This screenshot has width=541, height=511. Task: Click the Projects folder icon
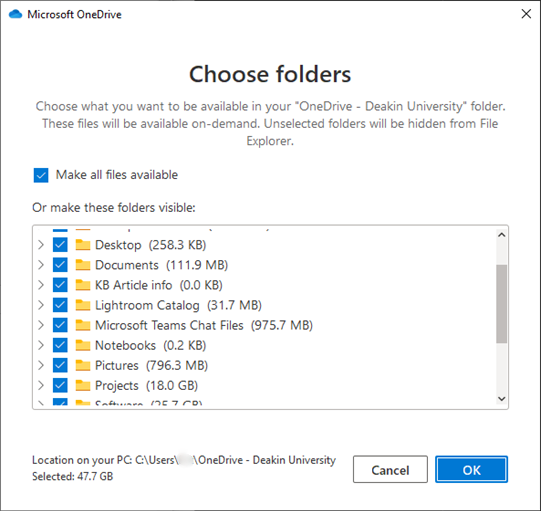pyautogui.click(x=83, y=385)
